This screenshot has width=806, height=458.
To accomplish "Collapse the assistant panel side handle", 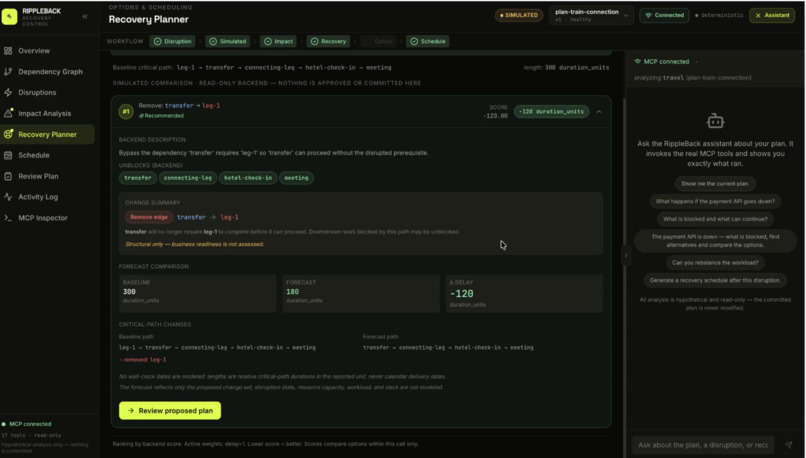I will (626, 255).
